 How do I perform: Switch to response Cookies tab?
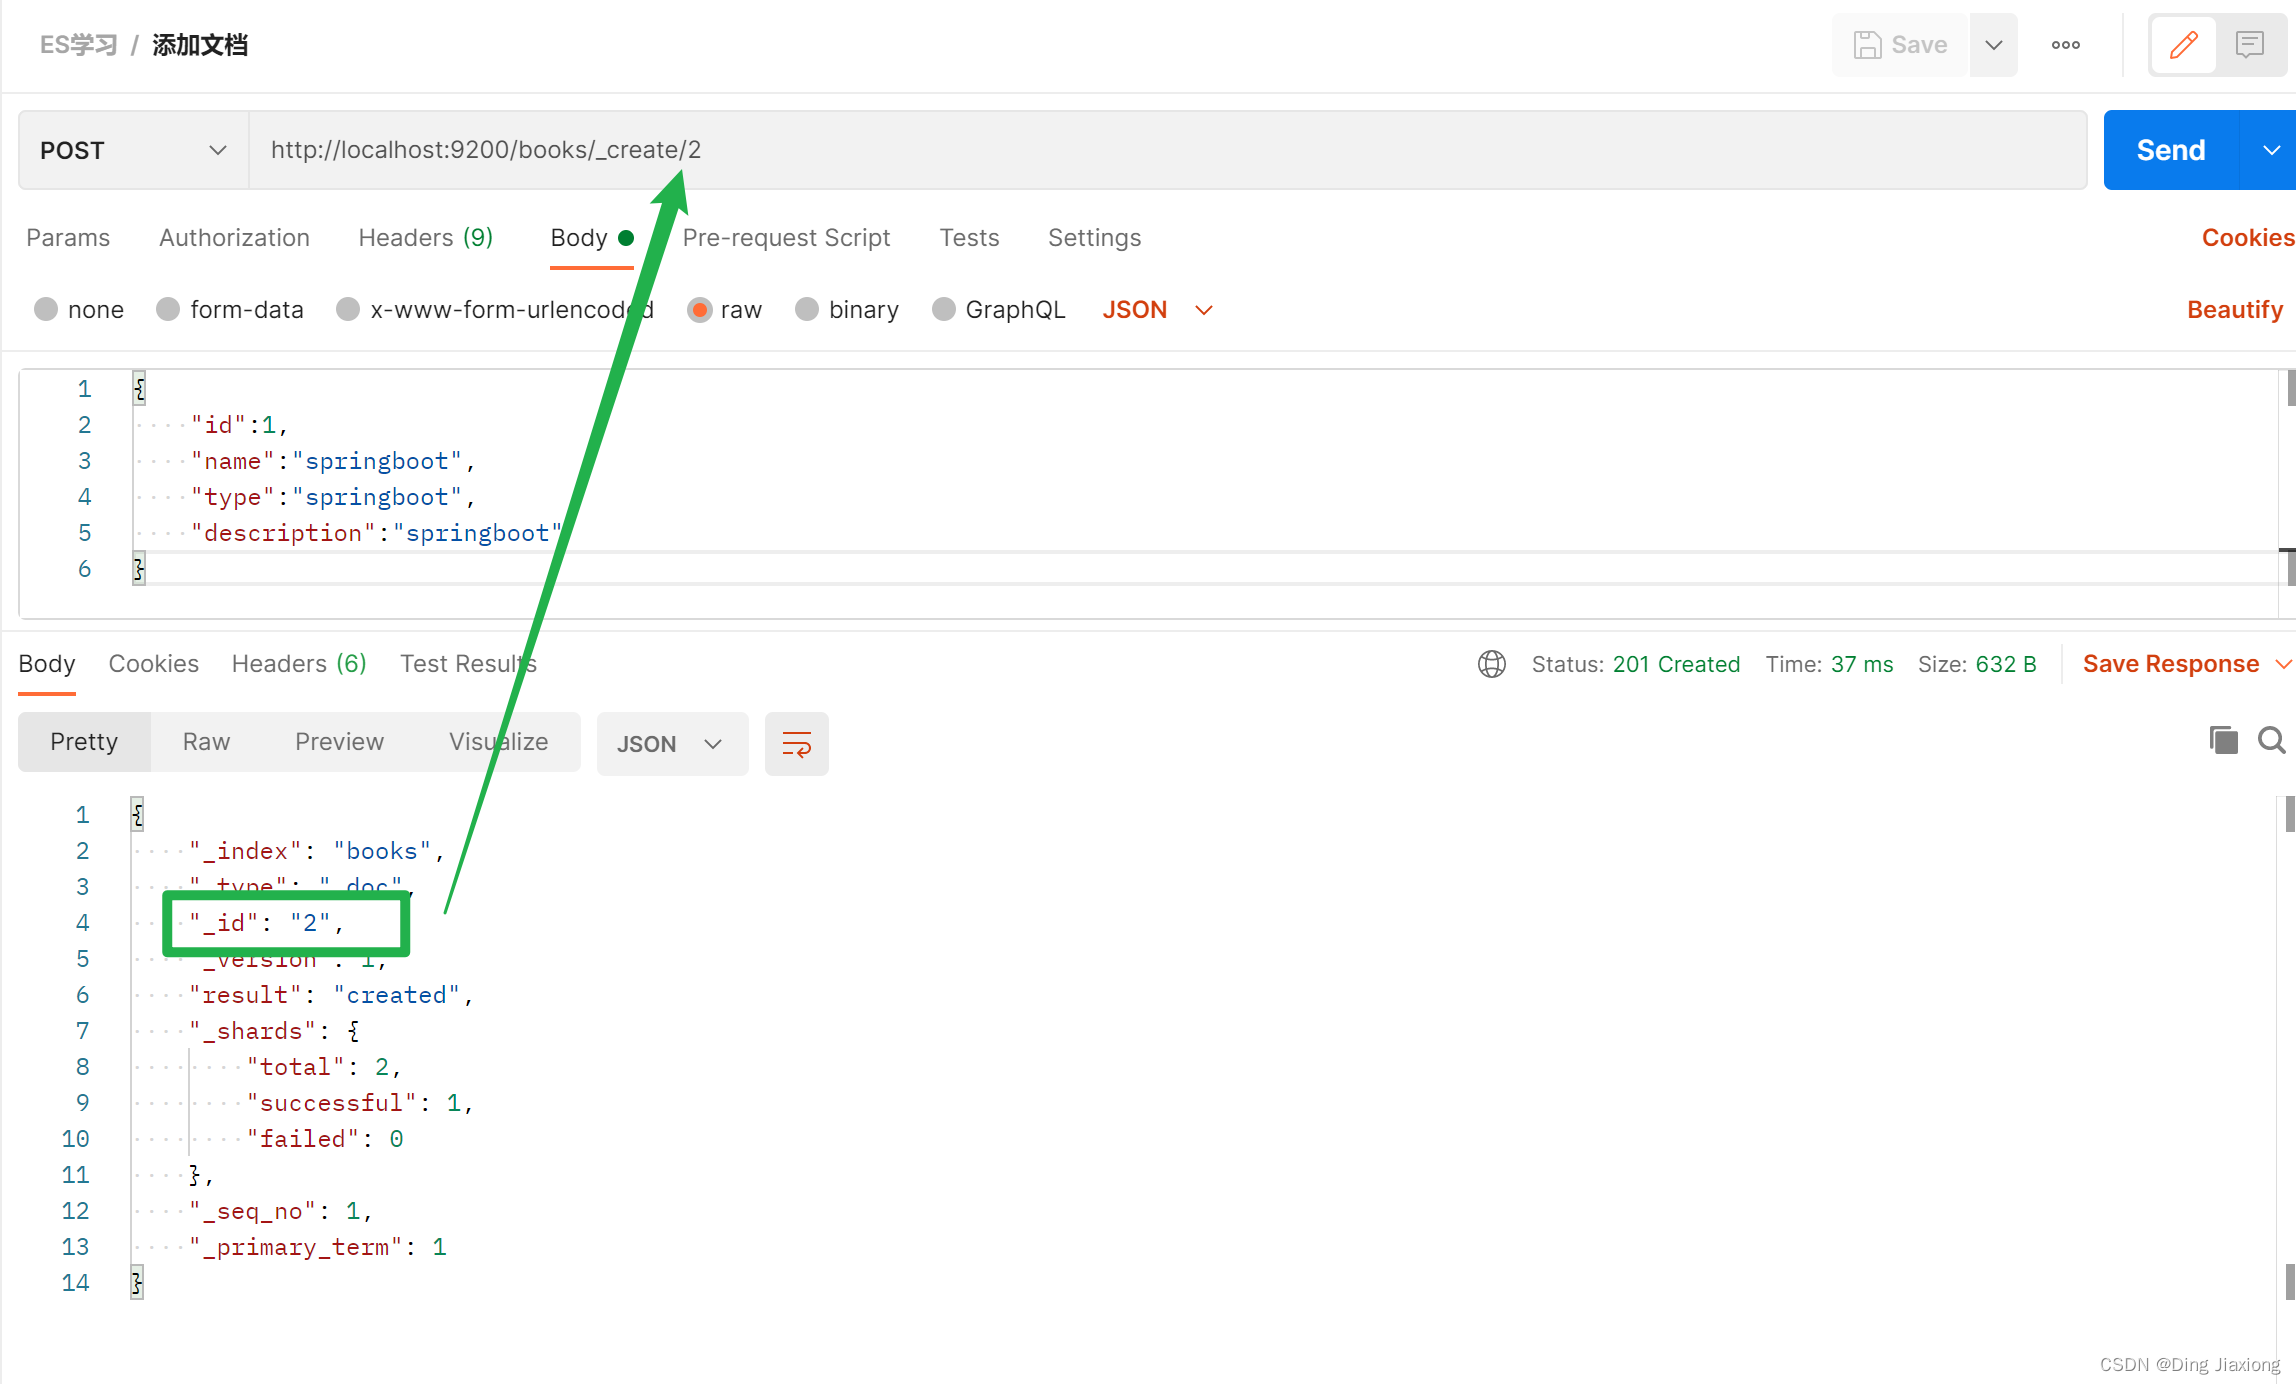click(x=153, y=664)
